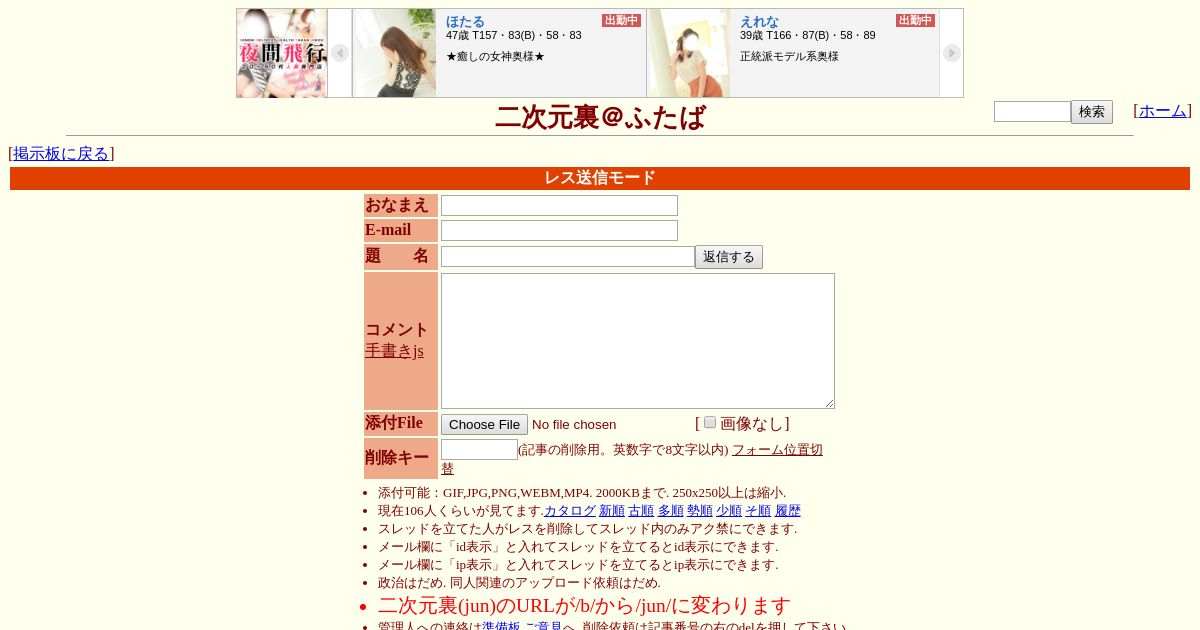1200x630 pixels.
Task: Return via the 掲示板に戻る link
Action: [x=61, y=154]
